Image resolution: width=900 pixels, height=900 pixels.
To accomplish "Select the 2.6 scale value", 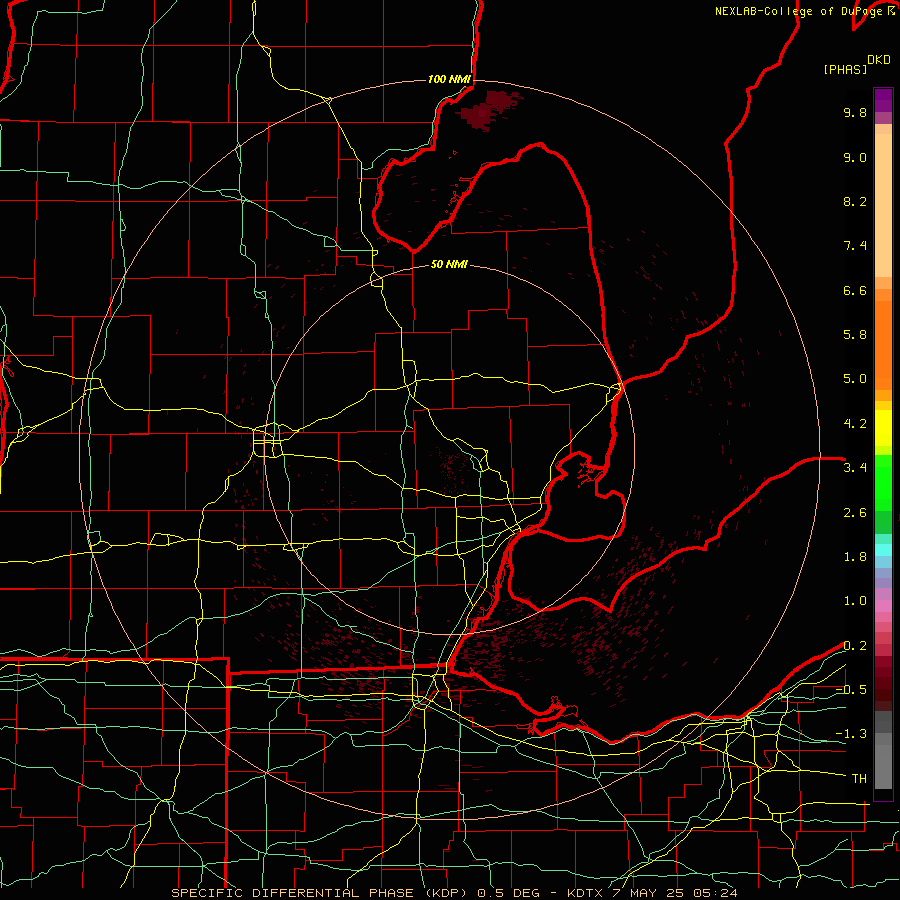I will click(x=855, y=513).
